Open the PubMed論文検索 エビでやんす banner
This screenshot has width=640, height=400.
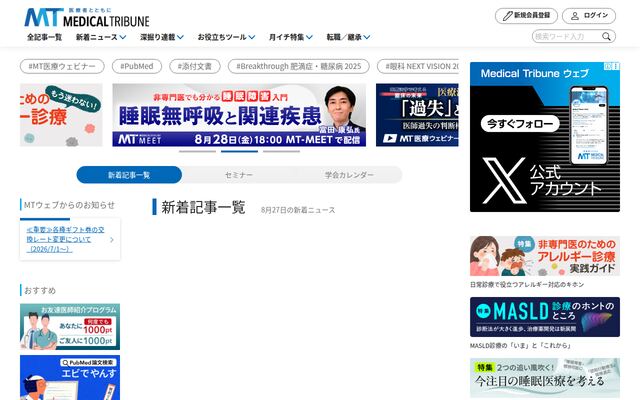[70, 378]
